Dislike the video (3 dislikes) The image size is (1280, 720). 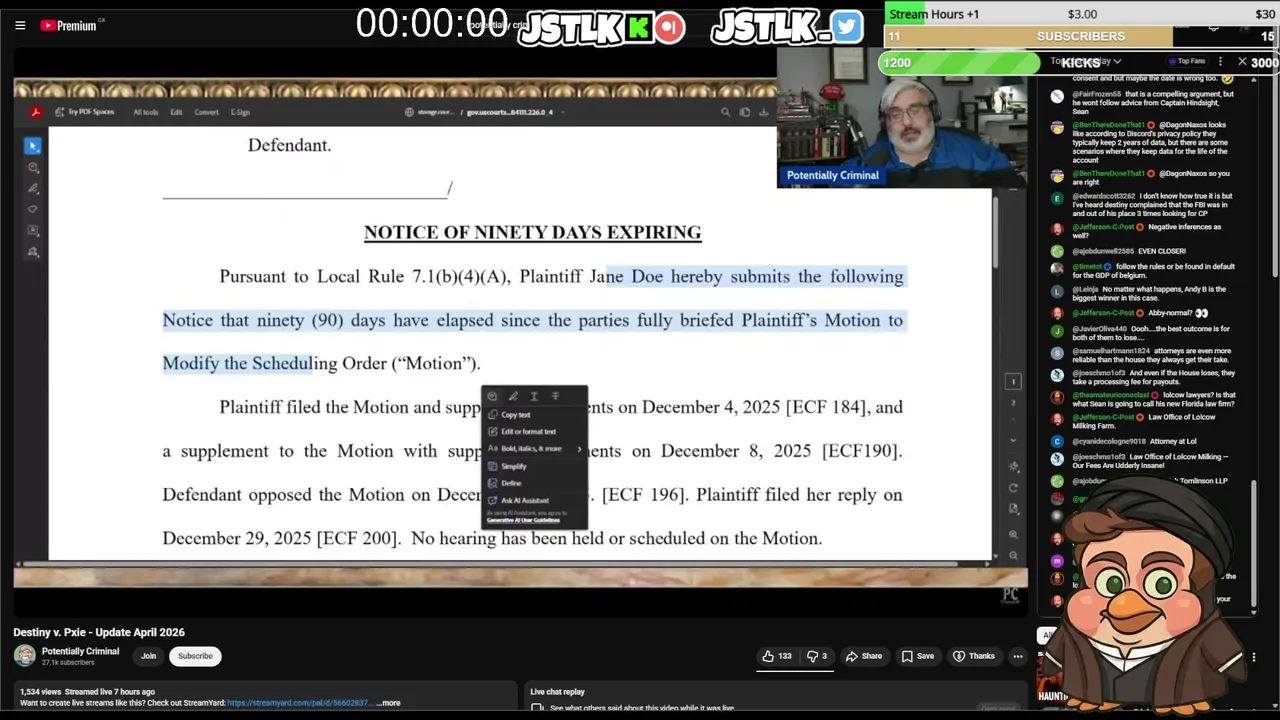coord(817,656)
